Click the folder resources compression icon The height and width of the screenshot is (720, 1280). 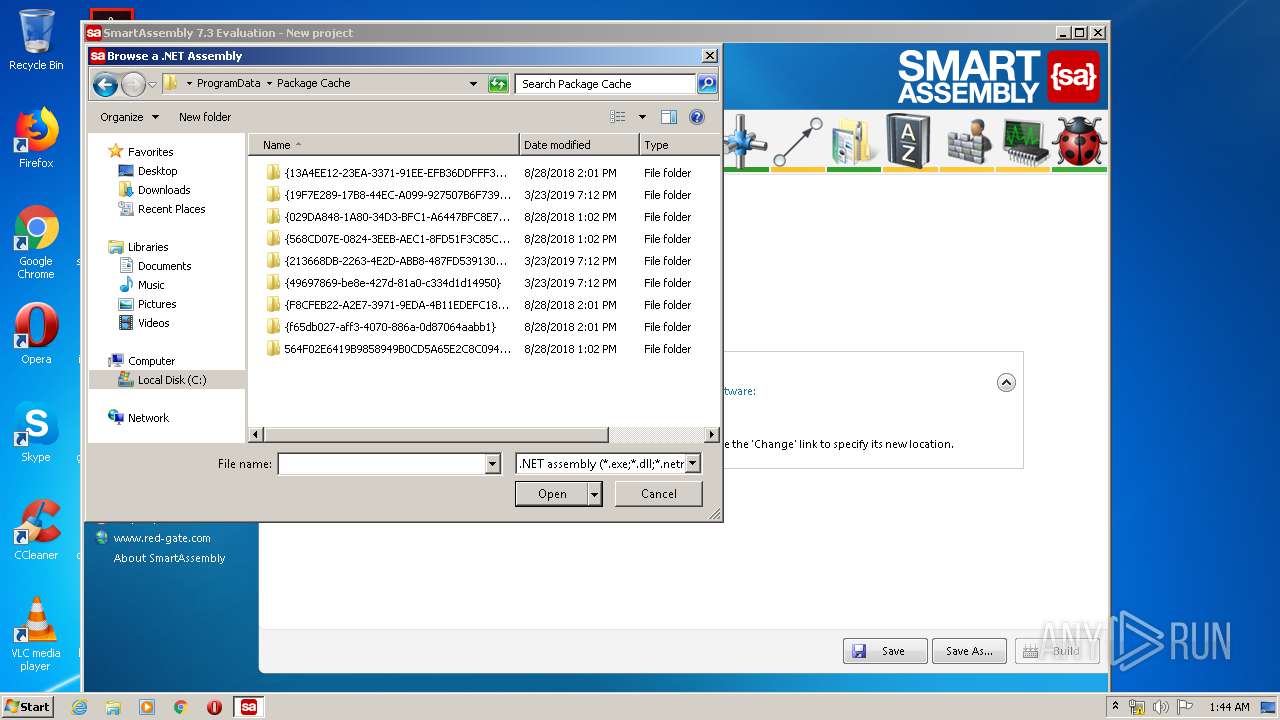pyautogui.click(x=853, y=141)
